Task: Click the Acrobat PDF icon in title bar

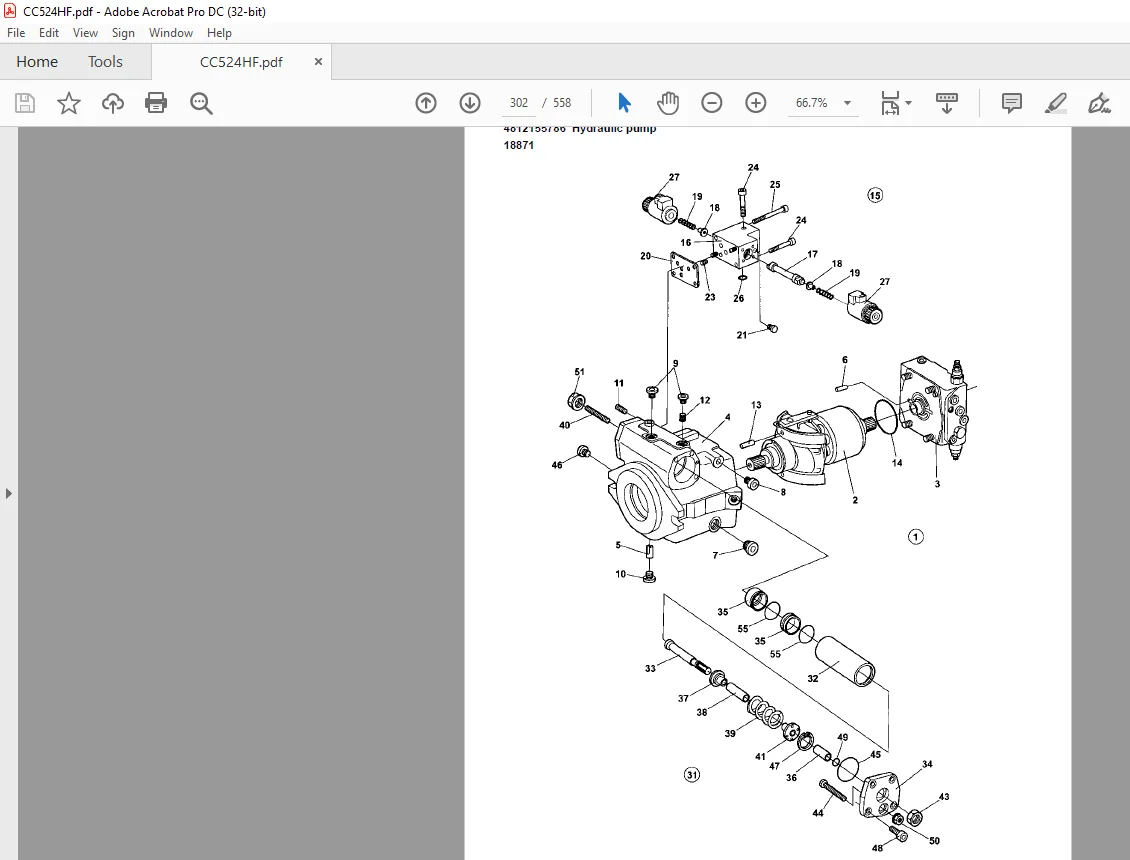Action: click(10, 12)
